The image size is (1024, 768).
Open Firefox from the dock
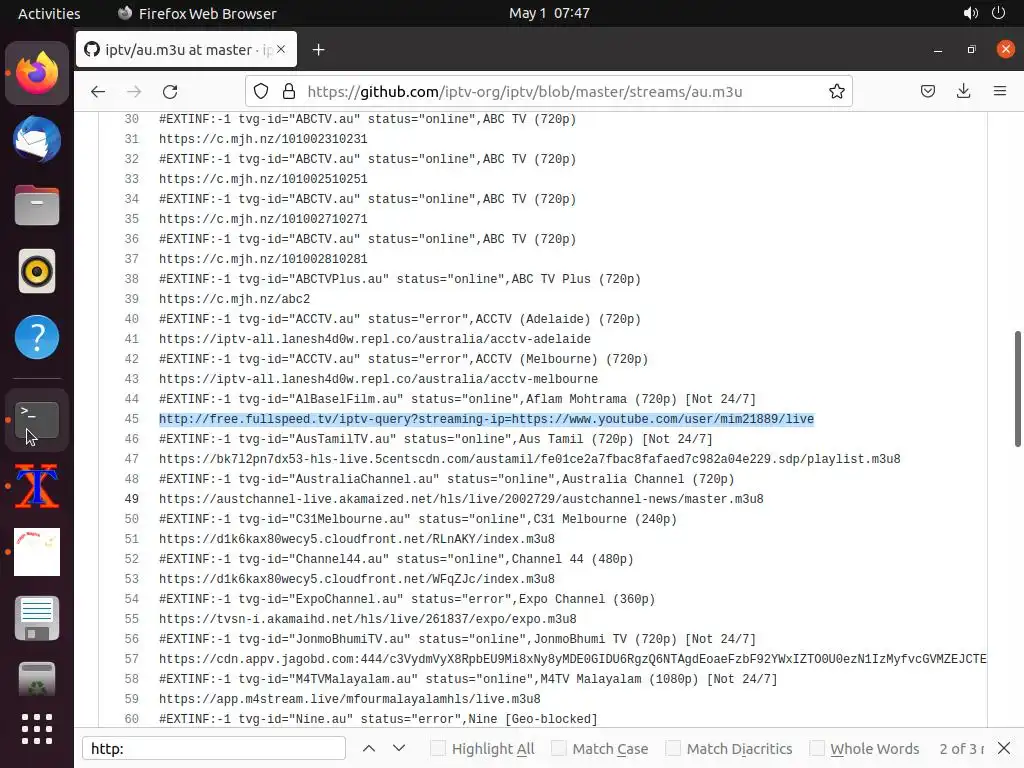[x=37, y=73]
